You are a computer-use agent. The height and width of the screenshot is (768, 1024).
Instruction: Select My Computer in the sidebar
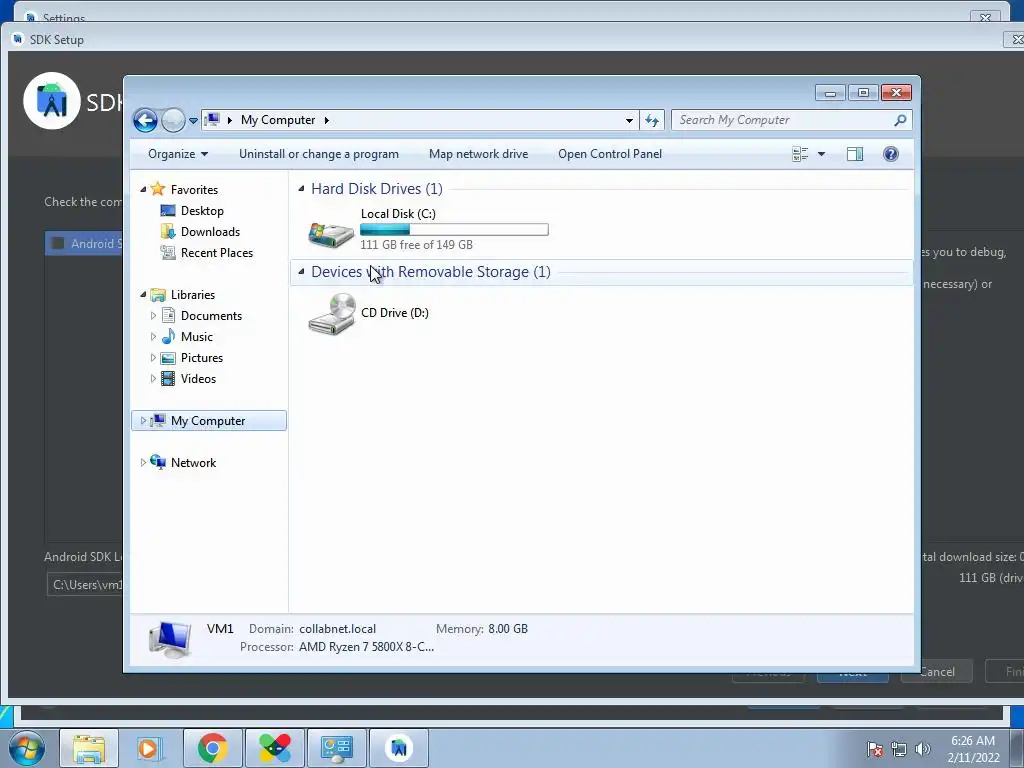click(x=208, y=421)
